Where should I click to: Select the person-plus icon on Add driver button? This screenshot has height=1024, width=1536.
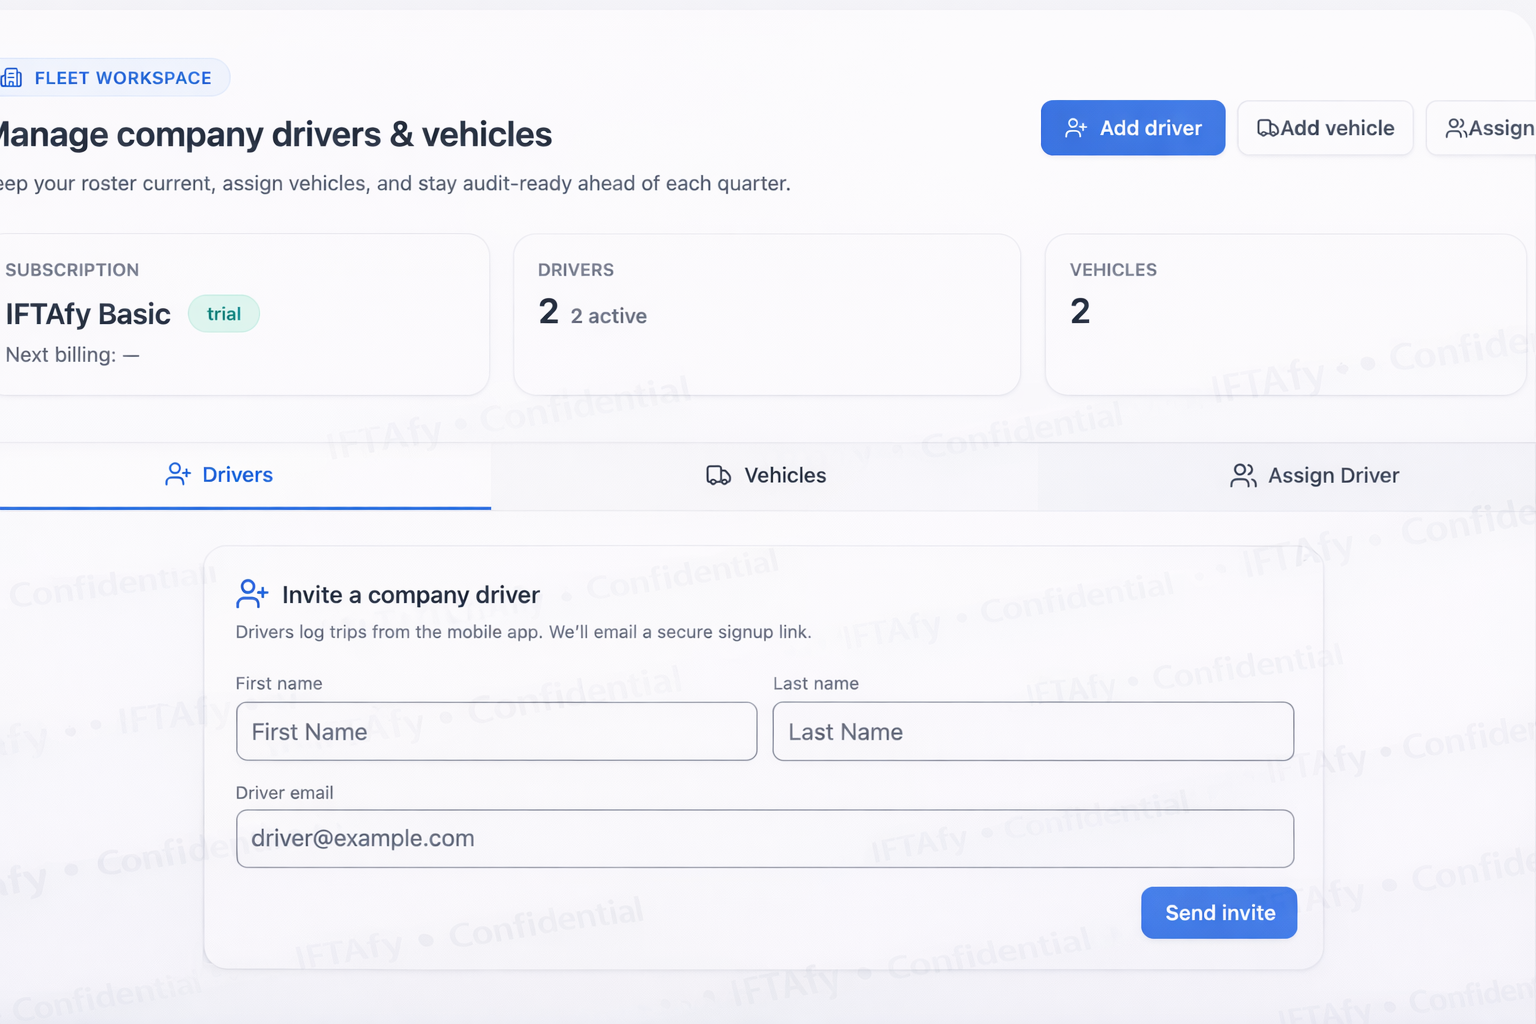point(1076,128)
